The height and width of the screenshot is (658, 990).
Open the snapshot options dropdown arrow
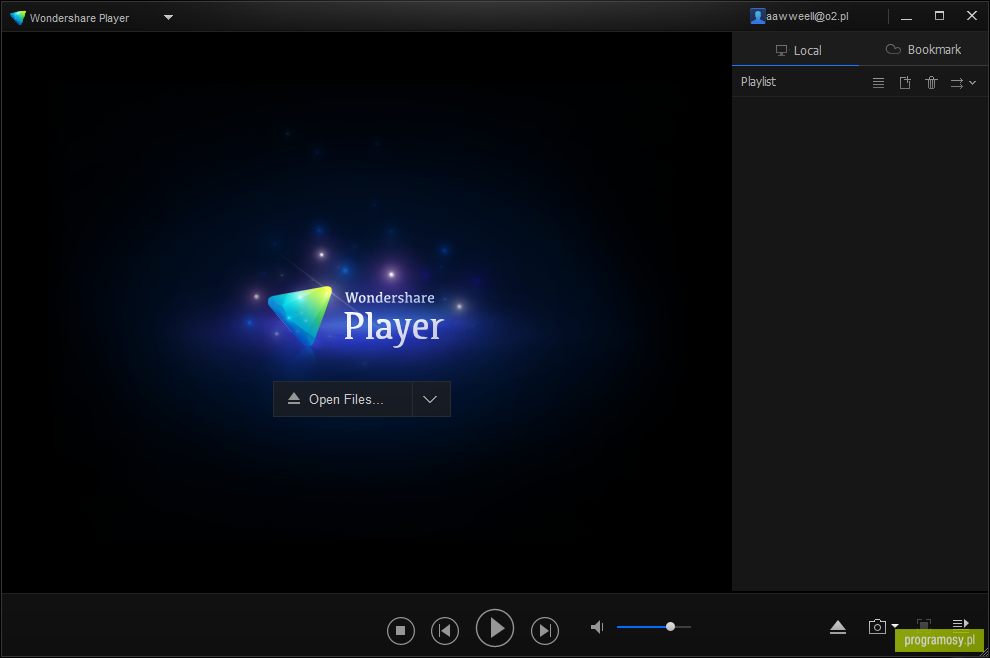pos(895,626)
